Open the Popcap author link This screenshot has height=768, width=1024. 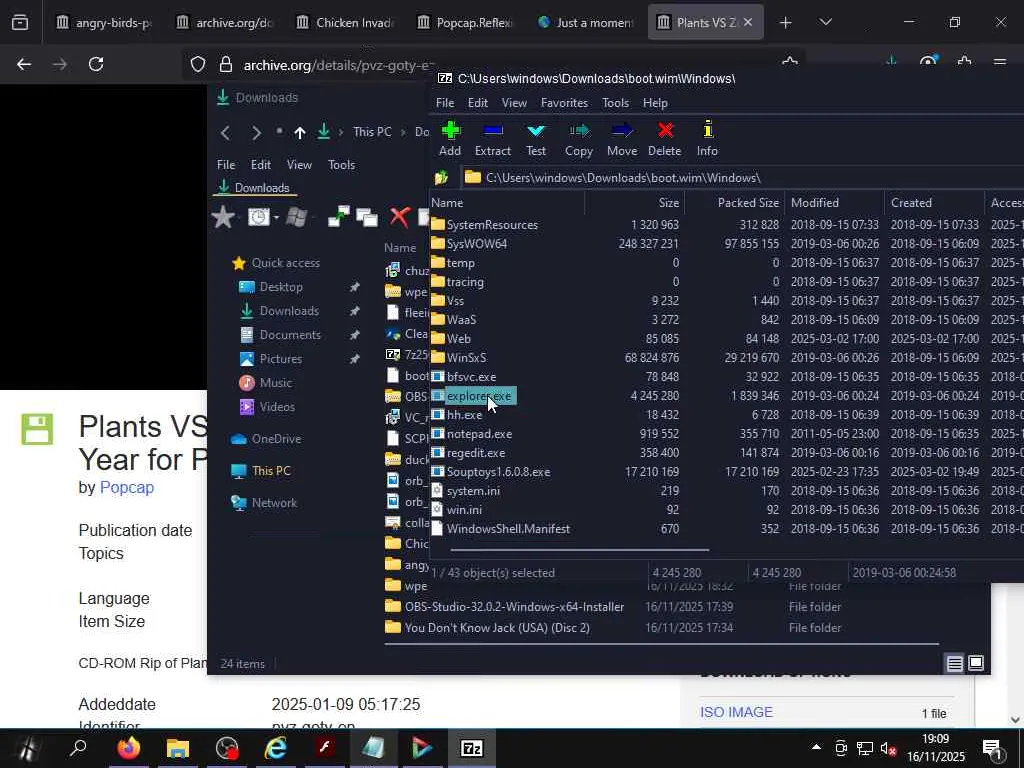[127, 488]
